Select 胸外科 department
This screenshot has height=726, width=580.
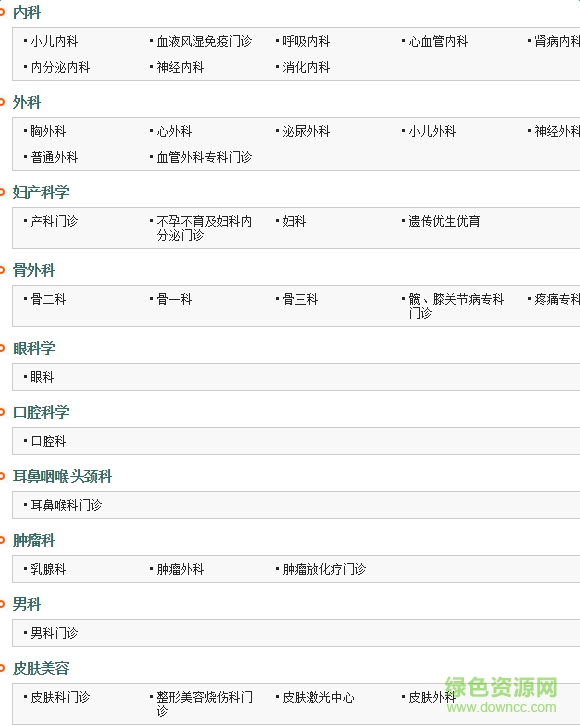[x=48, y=131]
